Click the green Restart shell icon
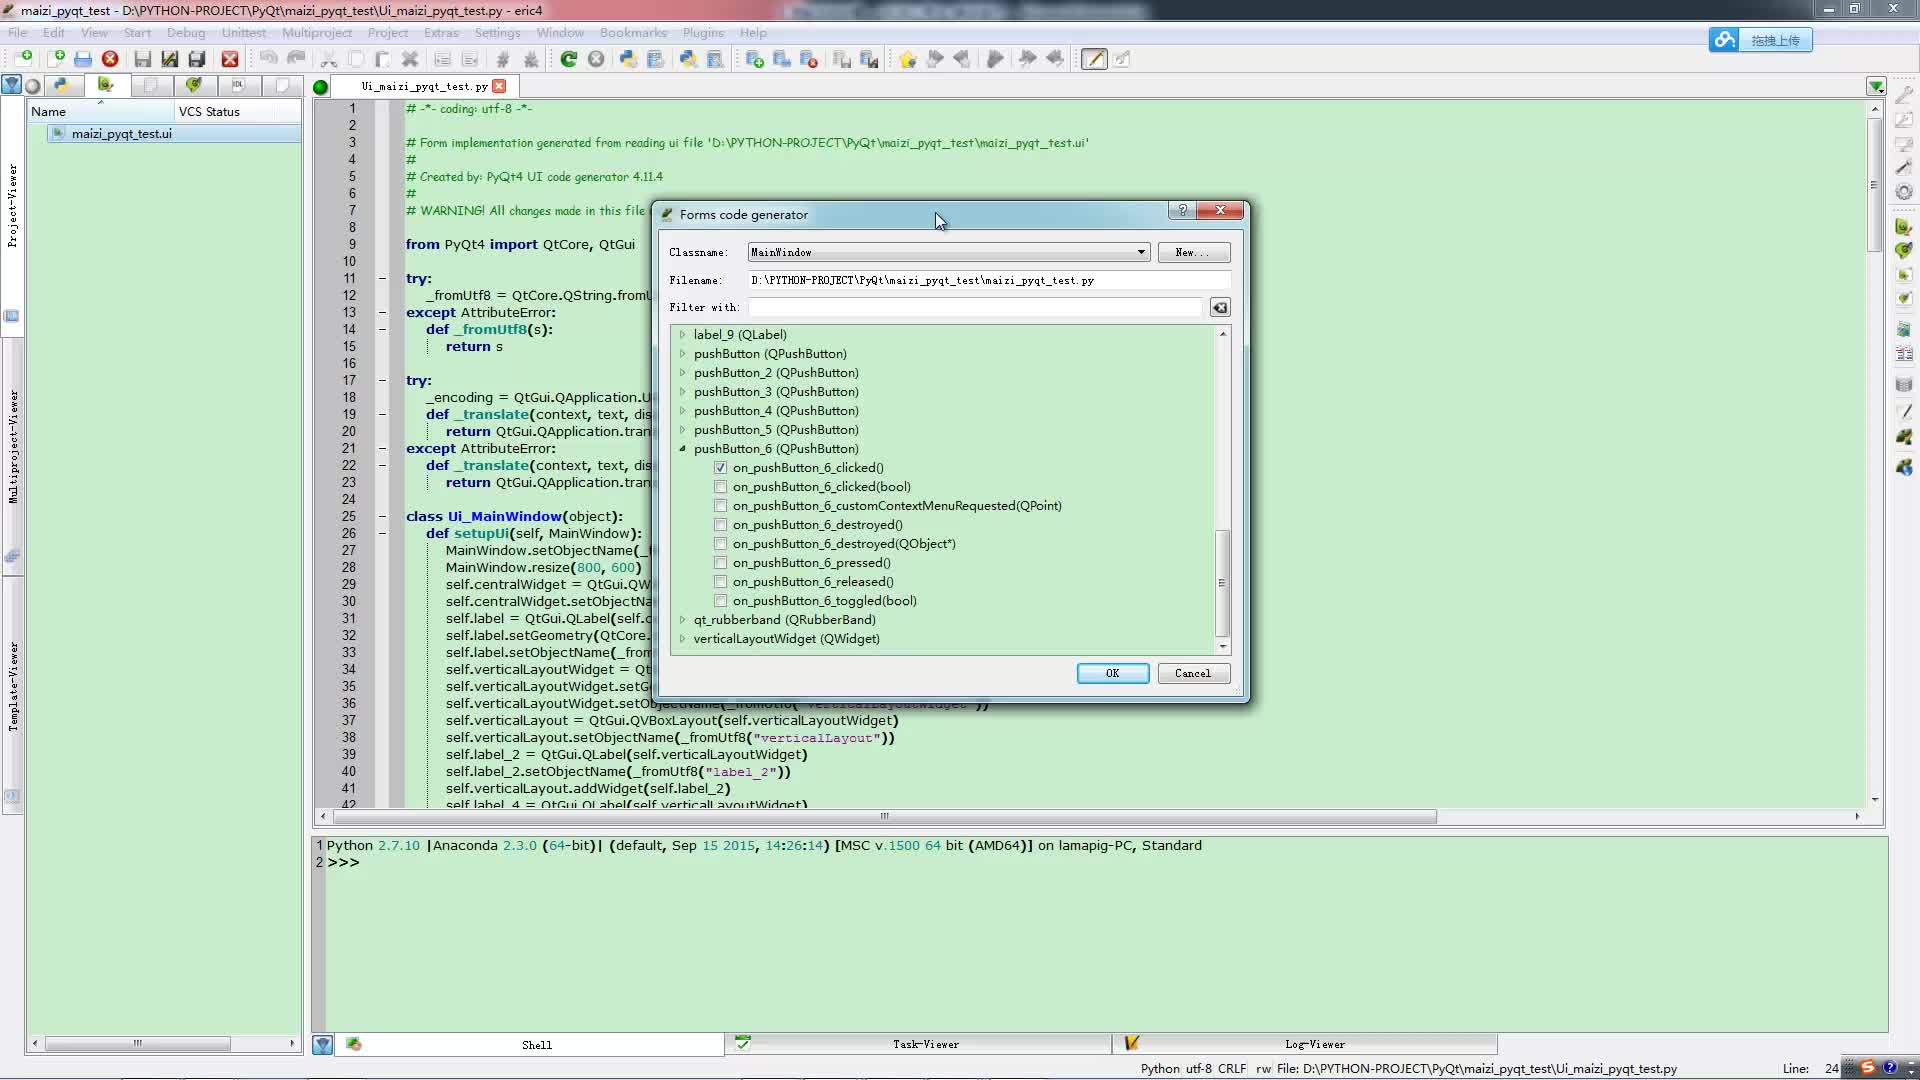This screenshot has height=1080, width=1920. tap(568, 59)
